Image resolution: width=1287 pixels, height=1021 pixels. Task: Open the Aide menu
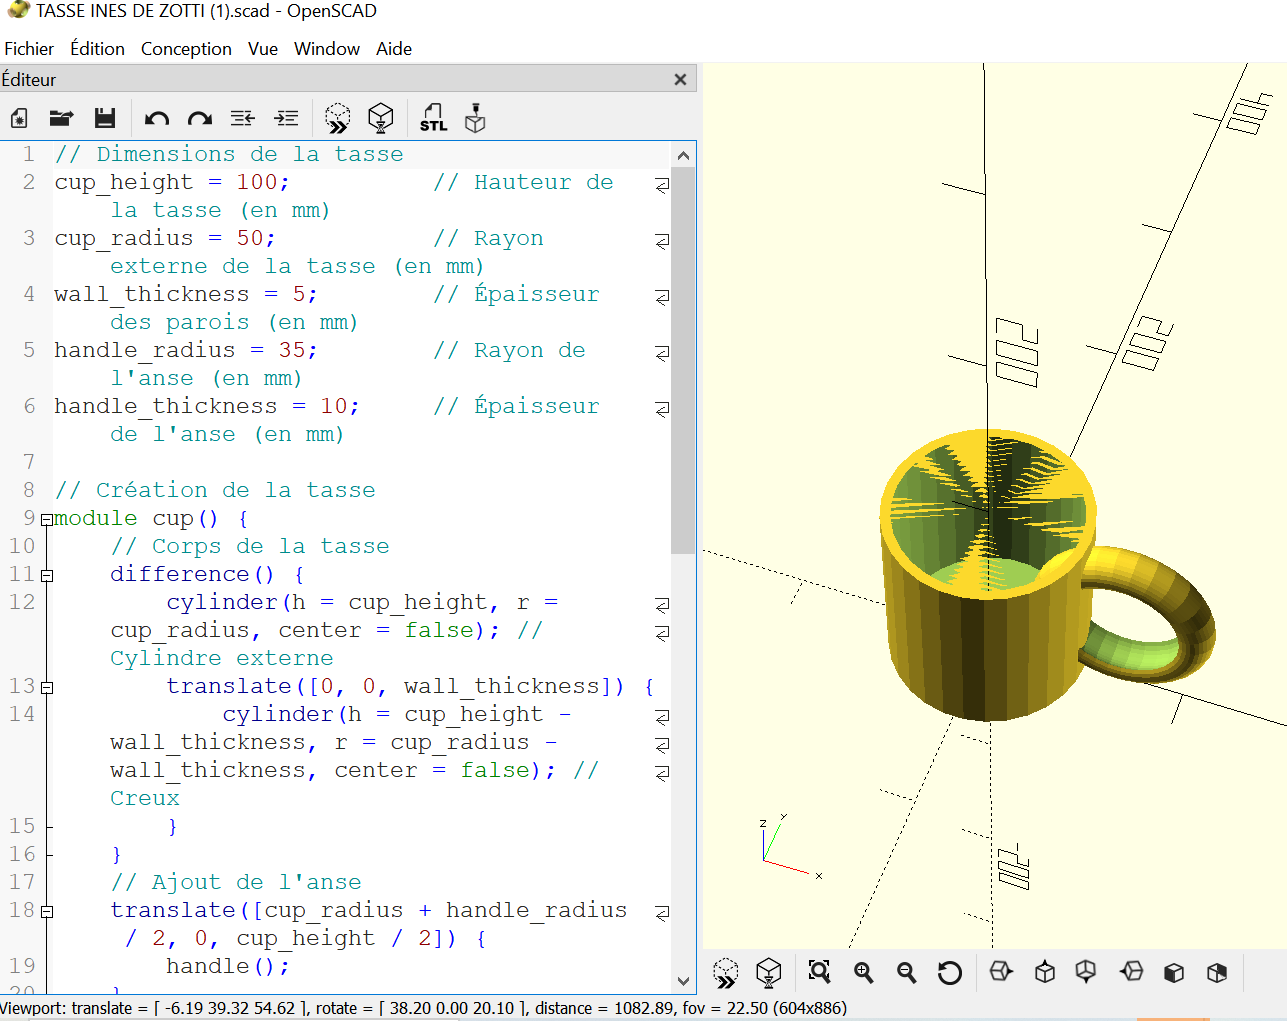(394, 49)
